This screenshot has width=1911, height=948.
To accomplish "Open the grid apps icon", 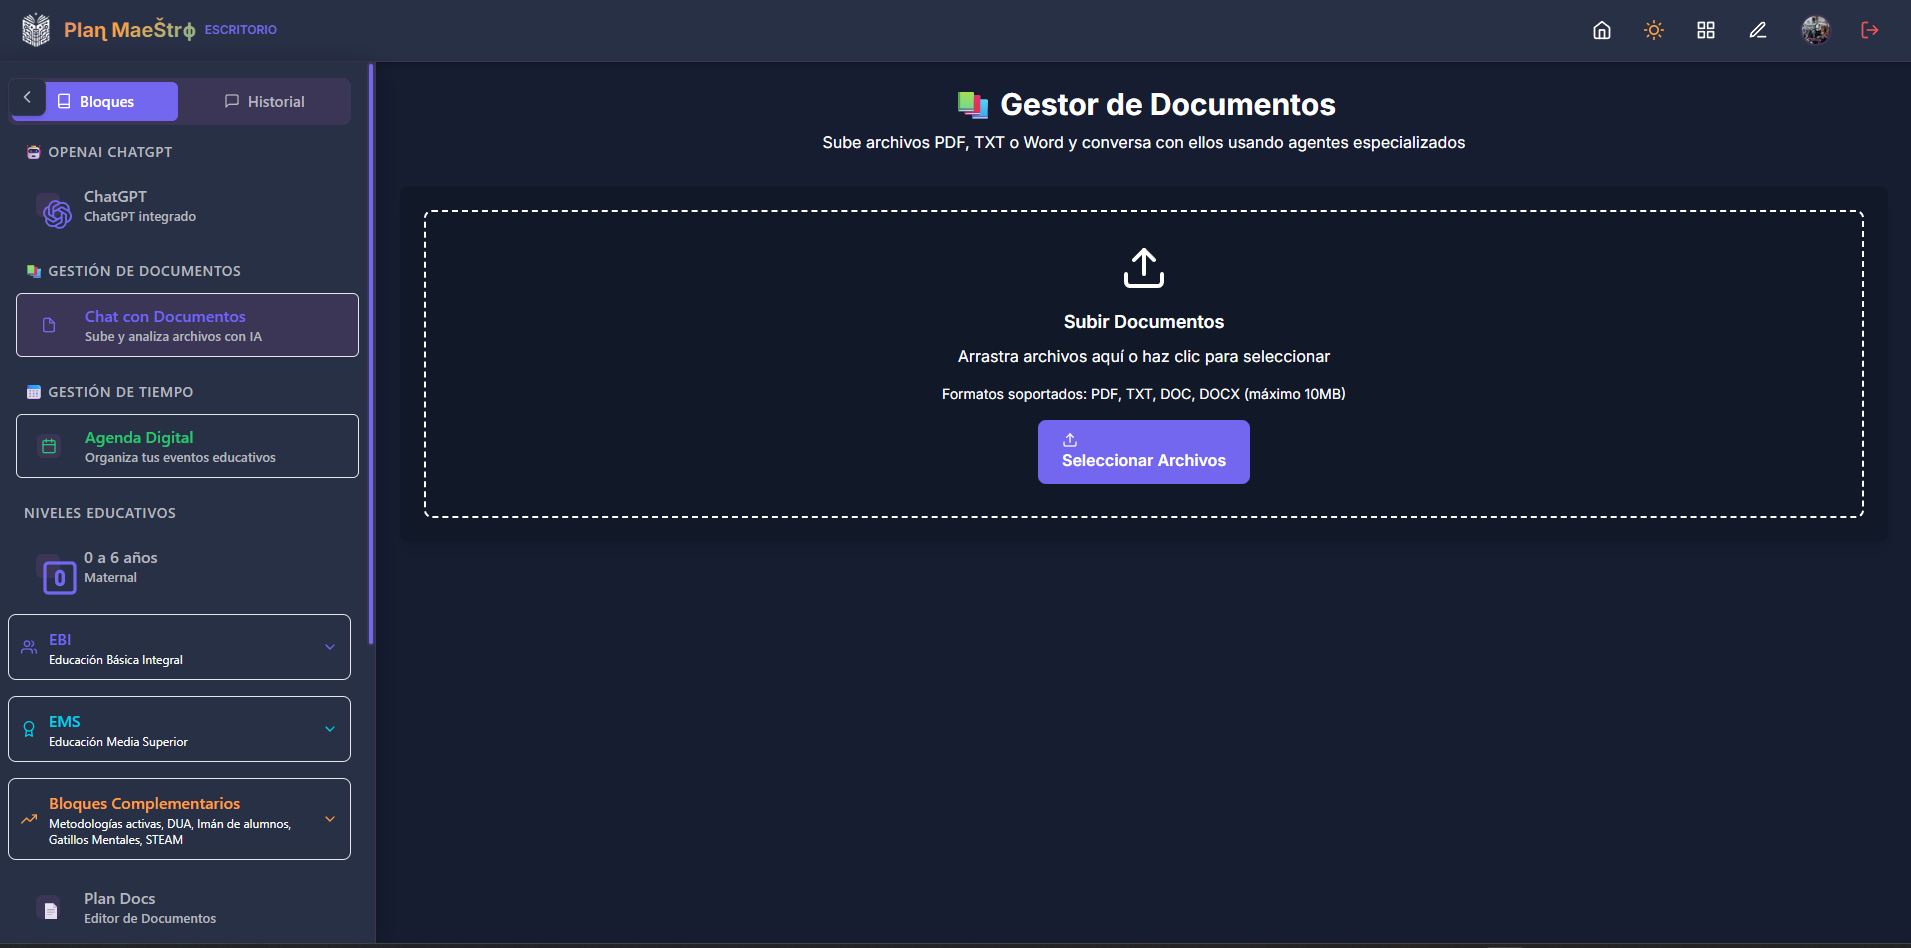I will (x=1705, y=30).
